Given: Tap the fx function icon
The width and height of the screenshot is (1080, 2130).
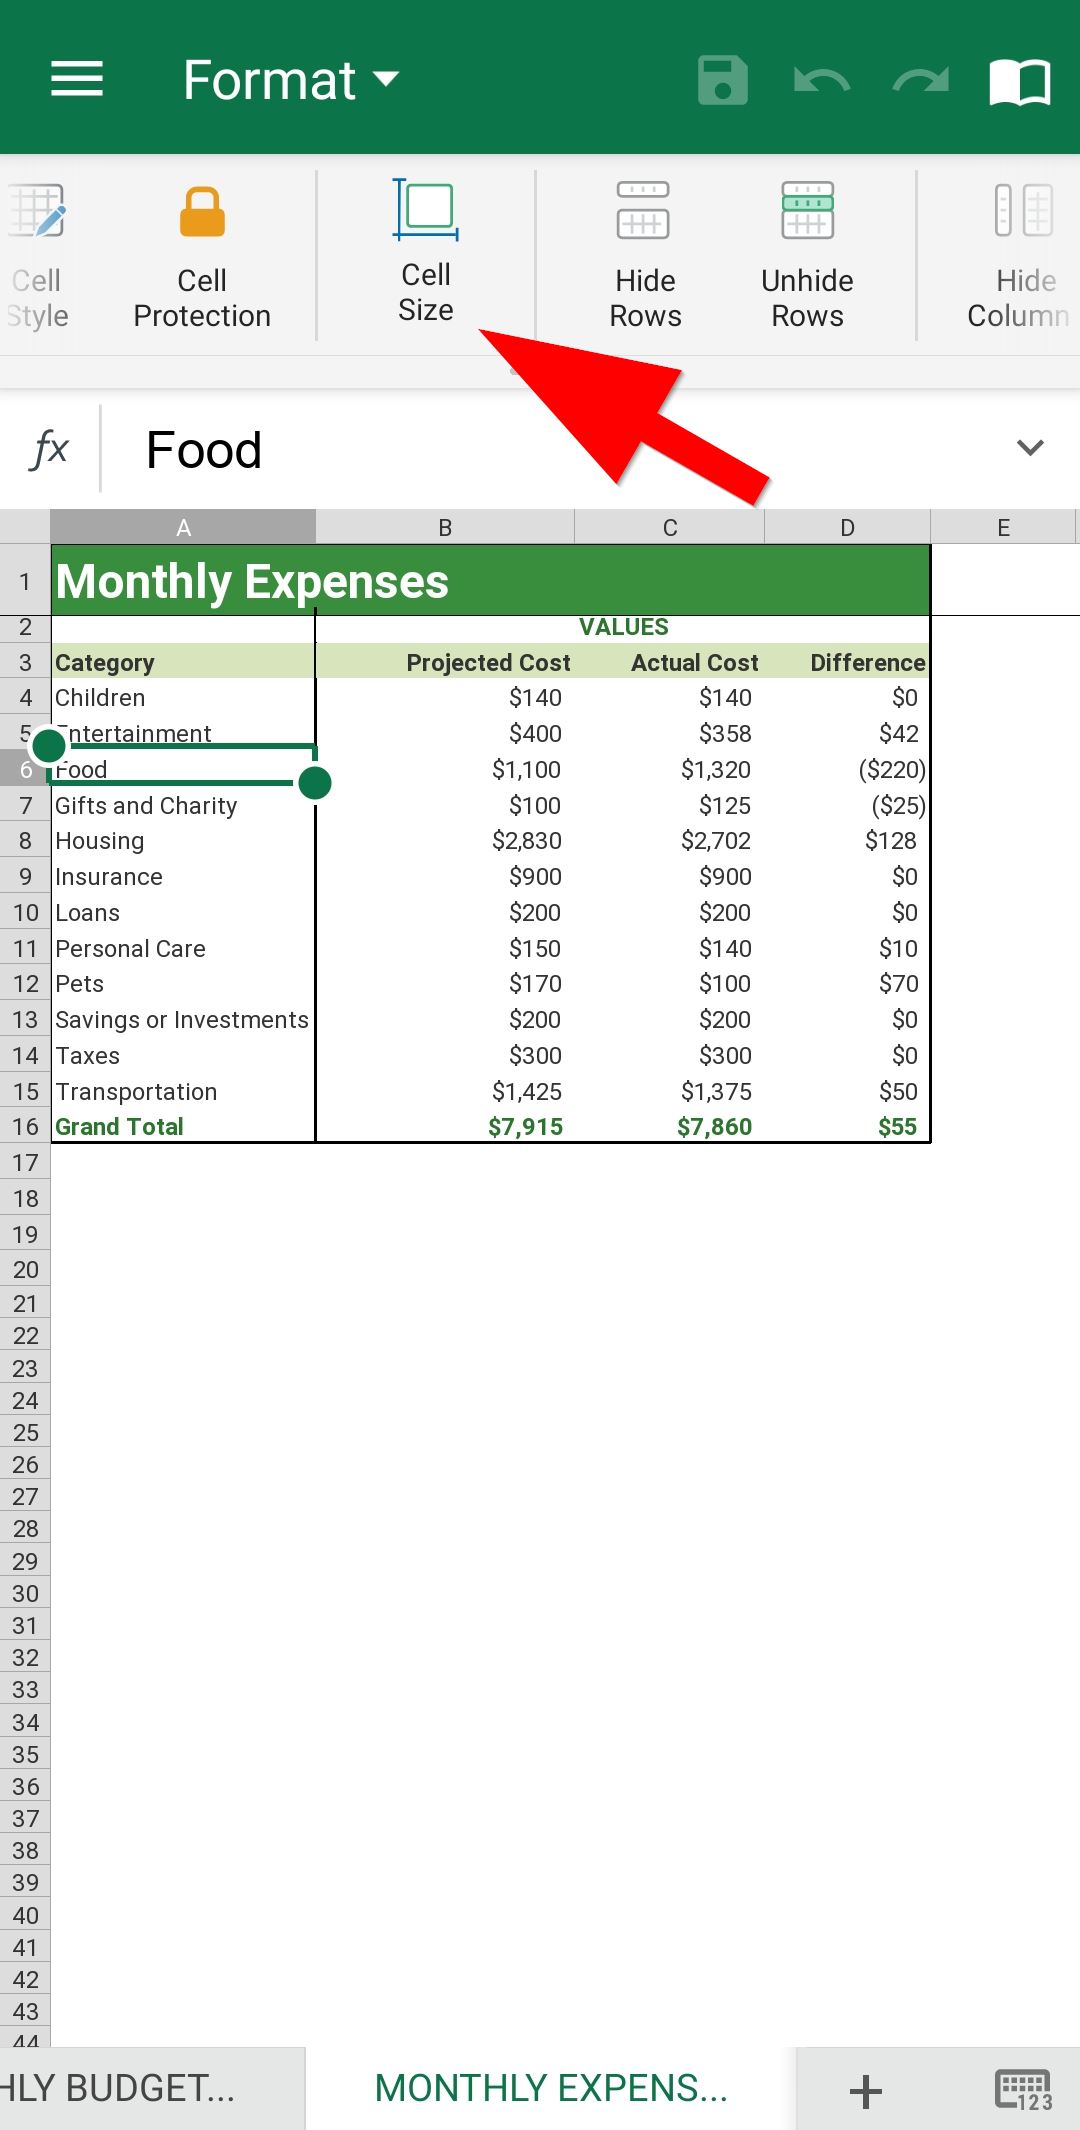Looking at the screenshot, I should point(50,449).
